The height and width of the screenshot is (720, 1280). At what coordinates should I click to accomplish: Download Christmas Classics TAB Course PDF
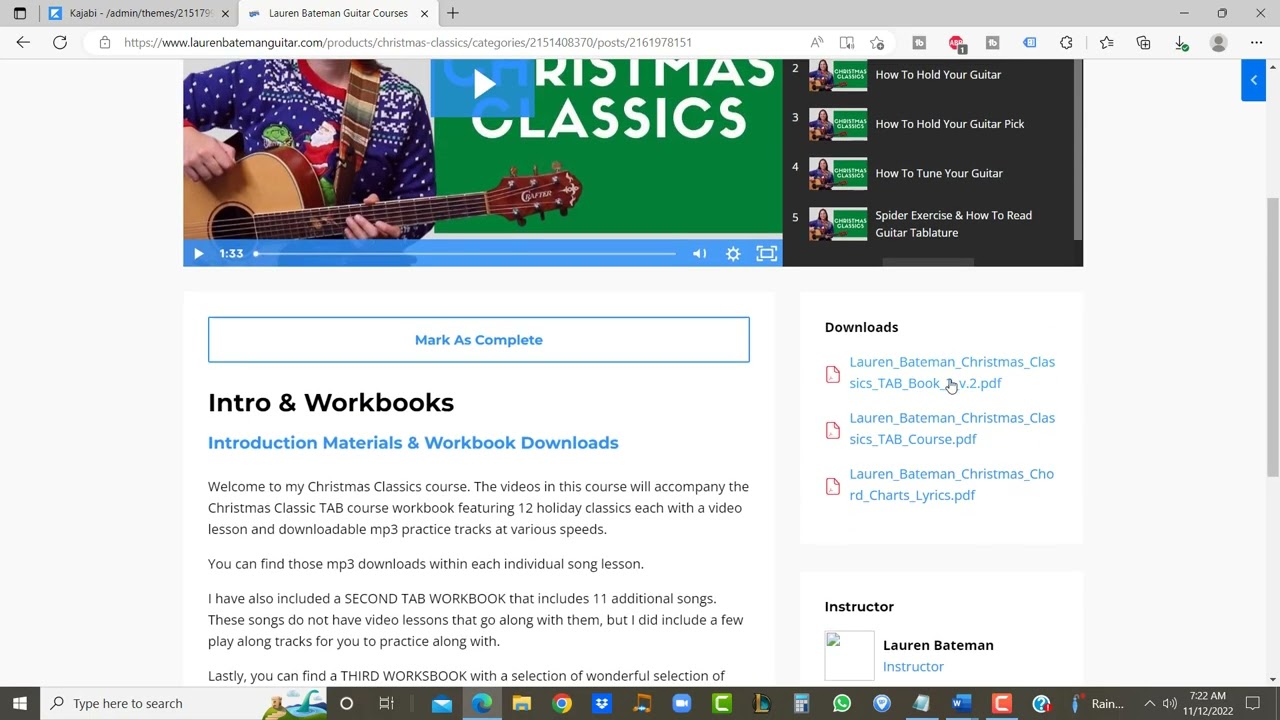pyautogui.click(x=952, y=428)
